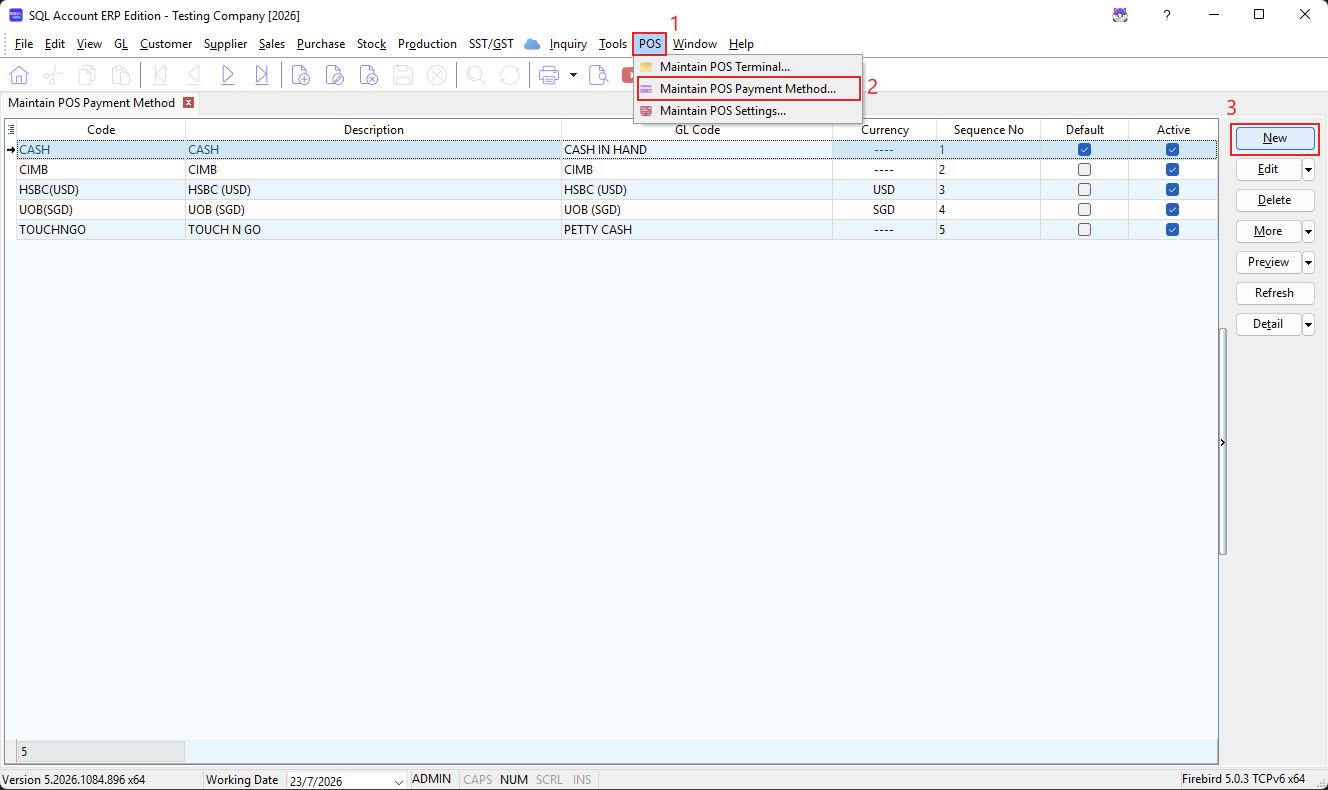This screenshot has width=1328, height=790.
Task: Close the Maintain POS Payment Method tab
Action: pos(188,103)
